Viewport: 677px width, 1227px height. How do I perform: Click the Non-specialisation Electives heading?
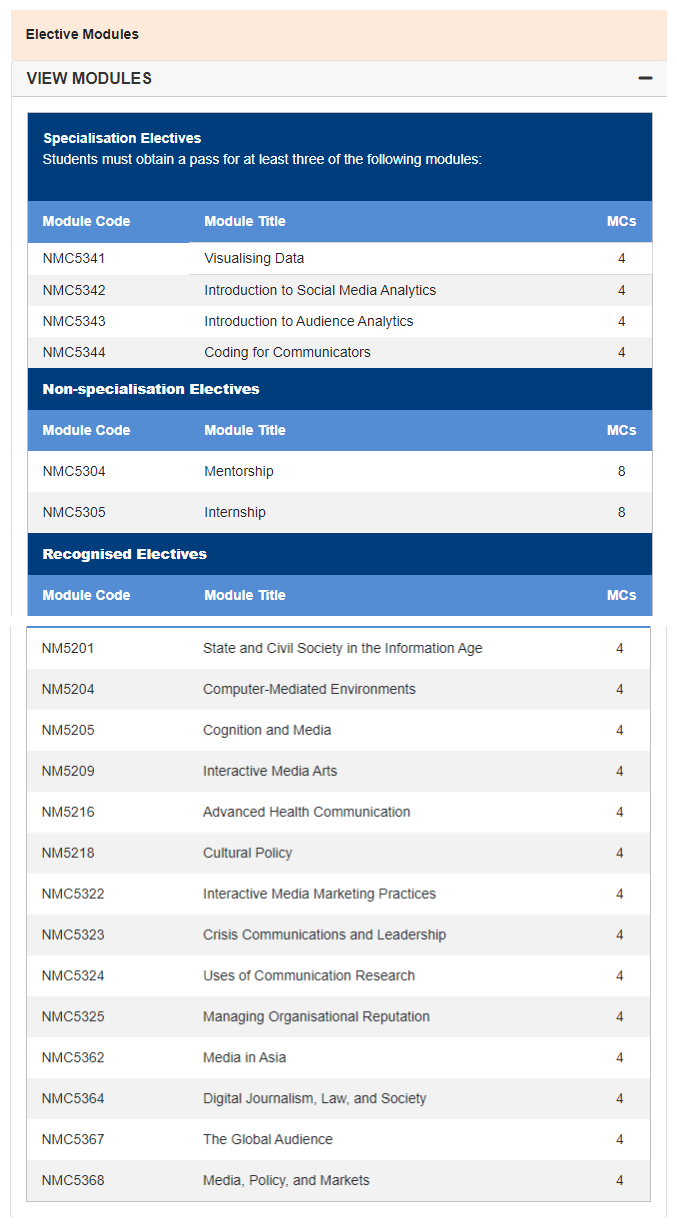(151, 389)
